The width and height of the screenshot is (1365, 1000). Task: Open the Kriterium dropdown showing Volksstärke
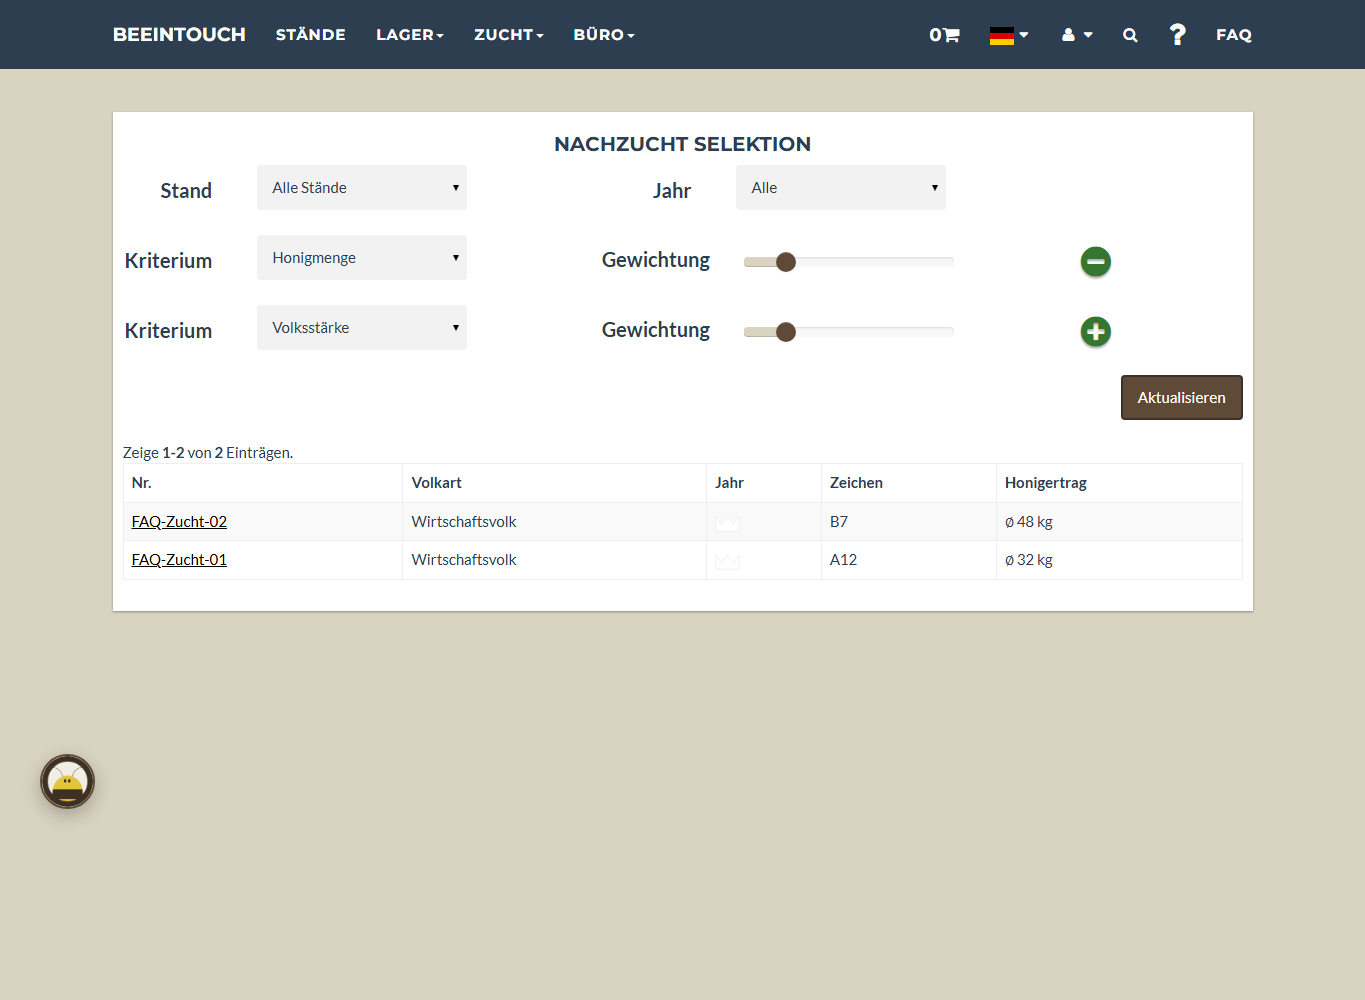click(362, 328)
